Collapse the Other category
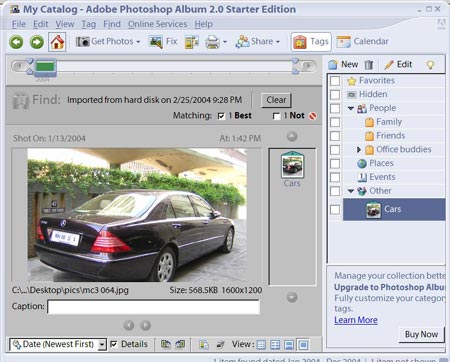This screenshot has width=450, height=362. click(350, 191)
